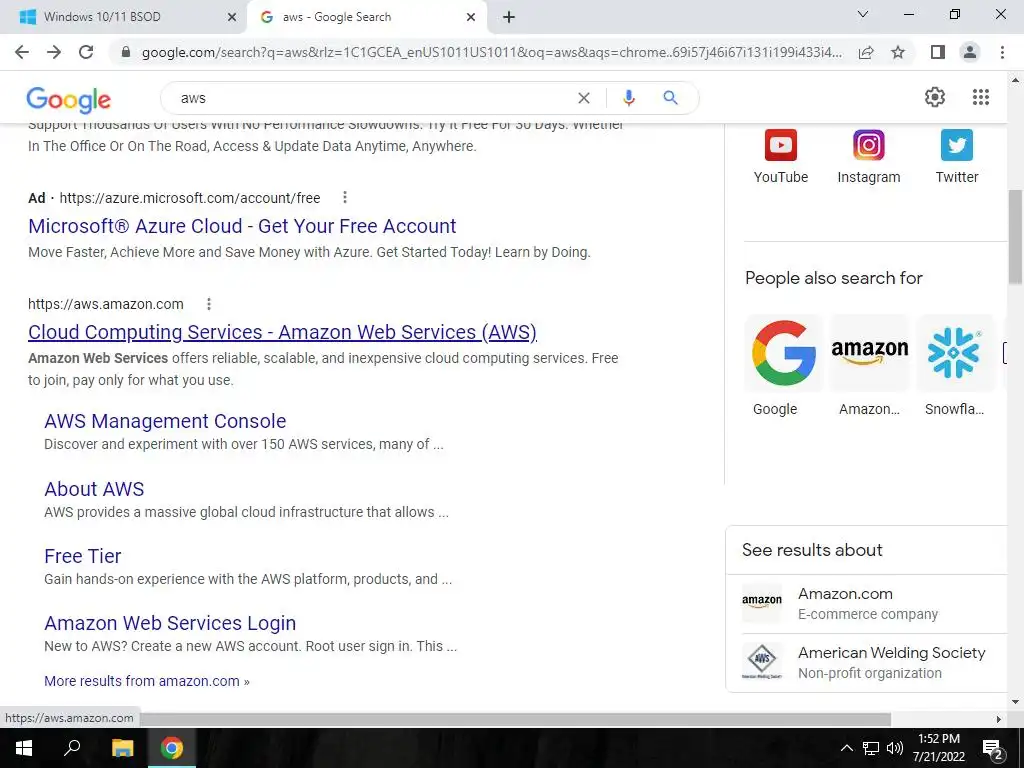
Task: Open Chrome tab search chevron
Action: click(863, 14)
